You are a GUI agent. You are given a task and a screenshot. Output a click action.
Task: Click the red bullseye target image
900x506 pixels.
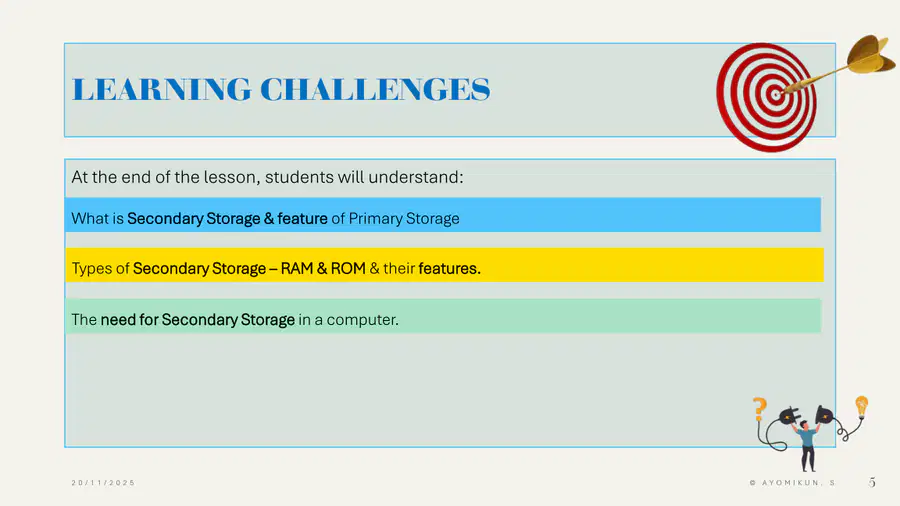click(766, 97)
